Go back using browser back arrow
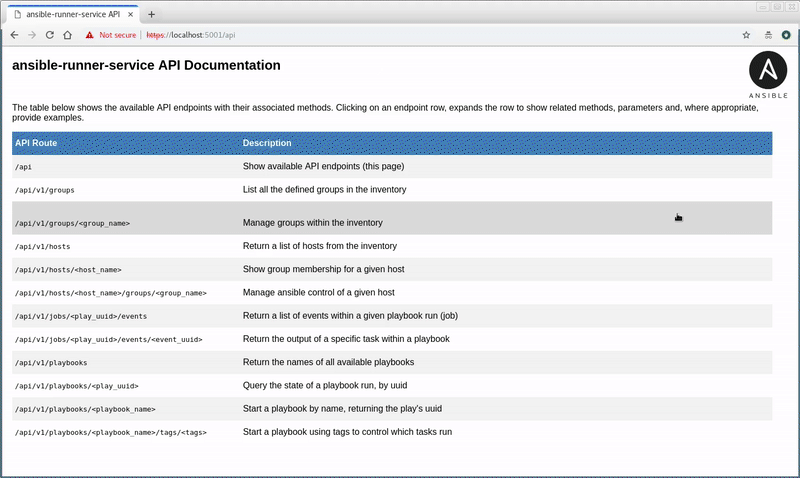This screenshot has width=800, height=478. [x=14, y=35]
